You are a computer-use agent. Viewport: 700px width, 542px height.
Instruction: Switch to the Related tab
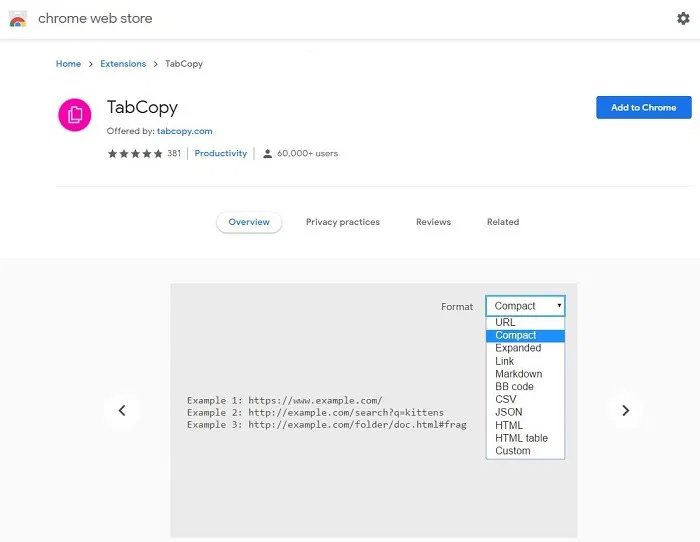(x=503, y=222)
